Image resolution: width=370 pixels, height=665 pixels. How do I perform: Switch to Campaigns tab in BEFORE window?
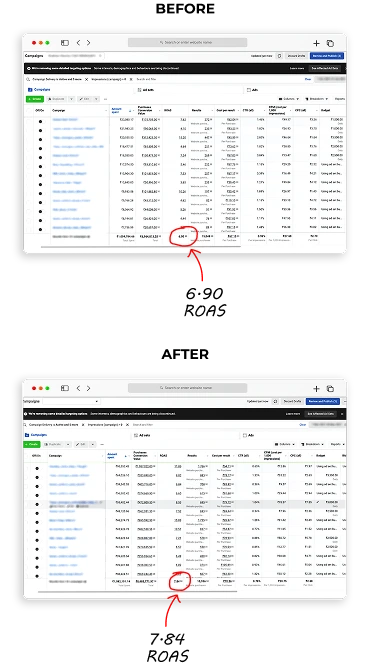39,90
